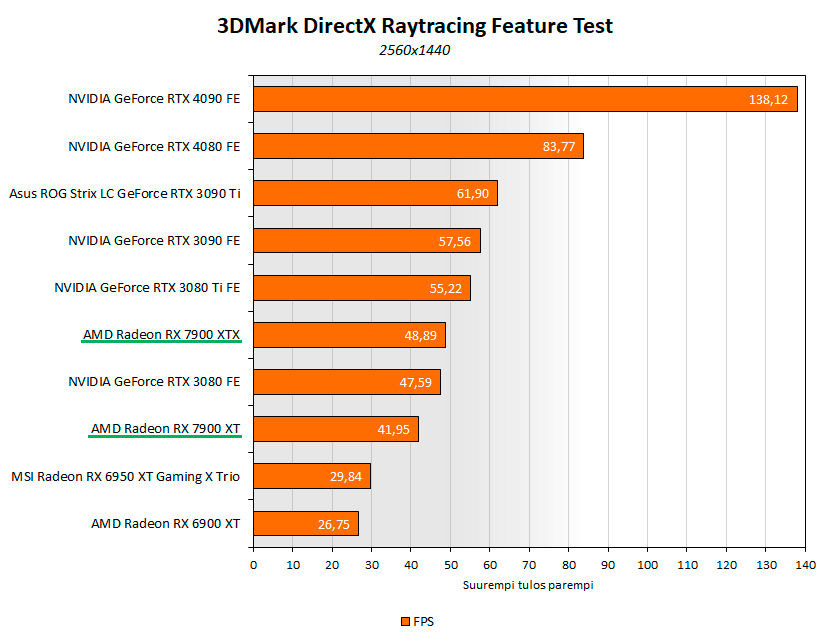This screenshot has height=643, width=830.
Task: Select the underlined "AMD Radeon RX 7900 XT" label
Action: pos(166,429)
